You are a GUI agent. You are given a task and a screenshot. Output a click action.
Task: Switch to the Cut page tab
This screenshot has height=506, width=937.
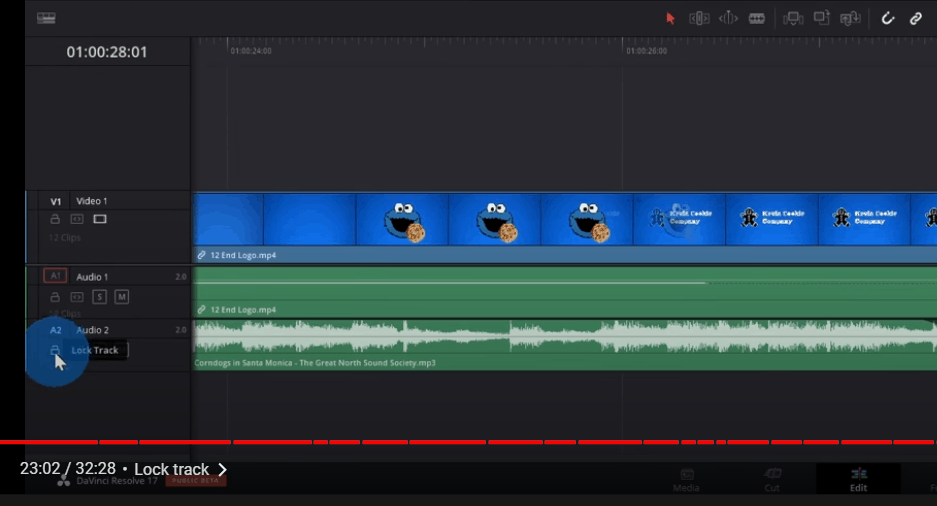(772, 480)
